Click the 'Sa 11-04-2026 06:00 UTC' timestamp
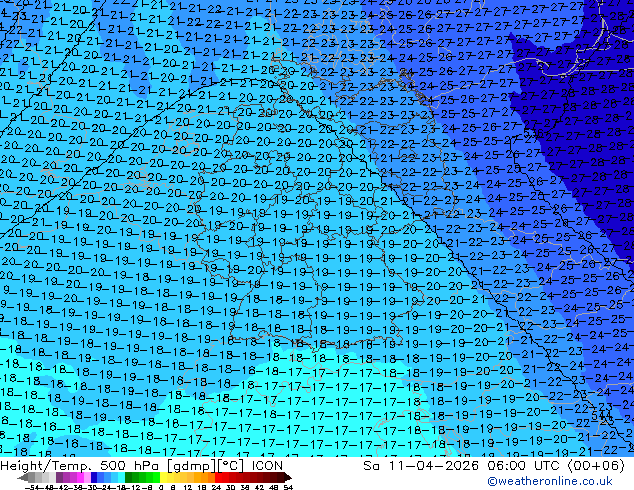634x490 pixels. (463, 466)
